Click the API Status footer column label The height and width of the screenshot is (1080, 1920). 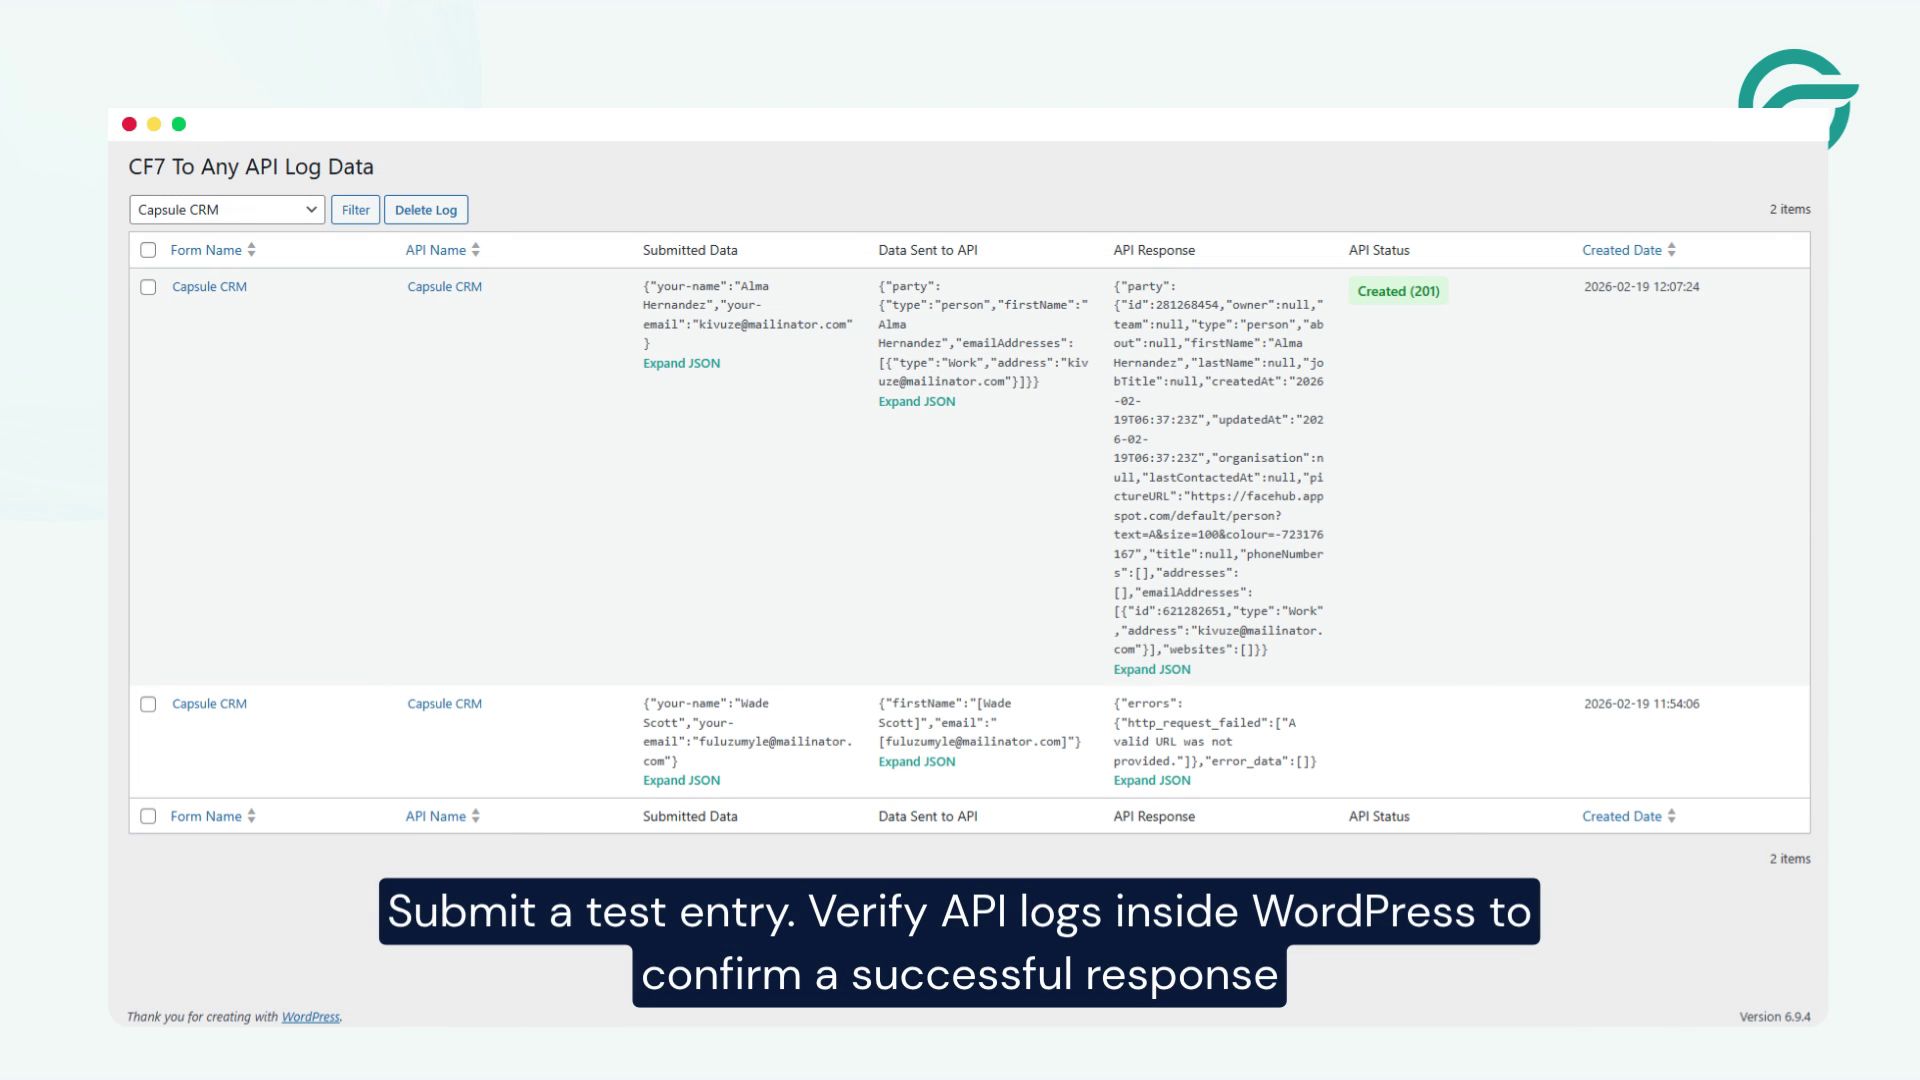(1379, 816)
